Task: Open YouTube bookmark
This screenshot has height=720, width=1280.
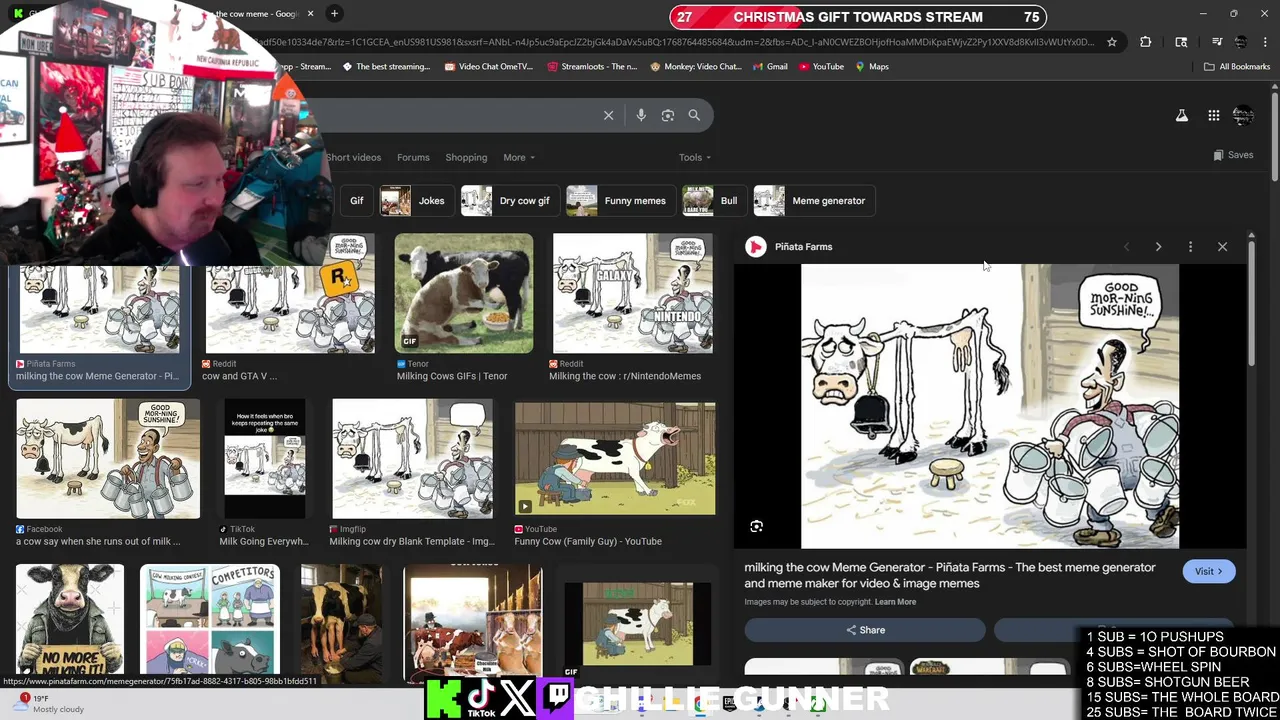Action: point(821,67)
